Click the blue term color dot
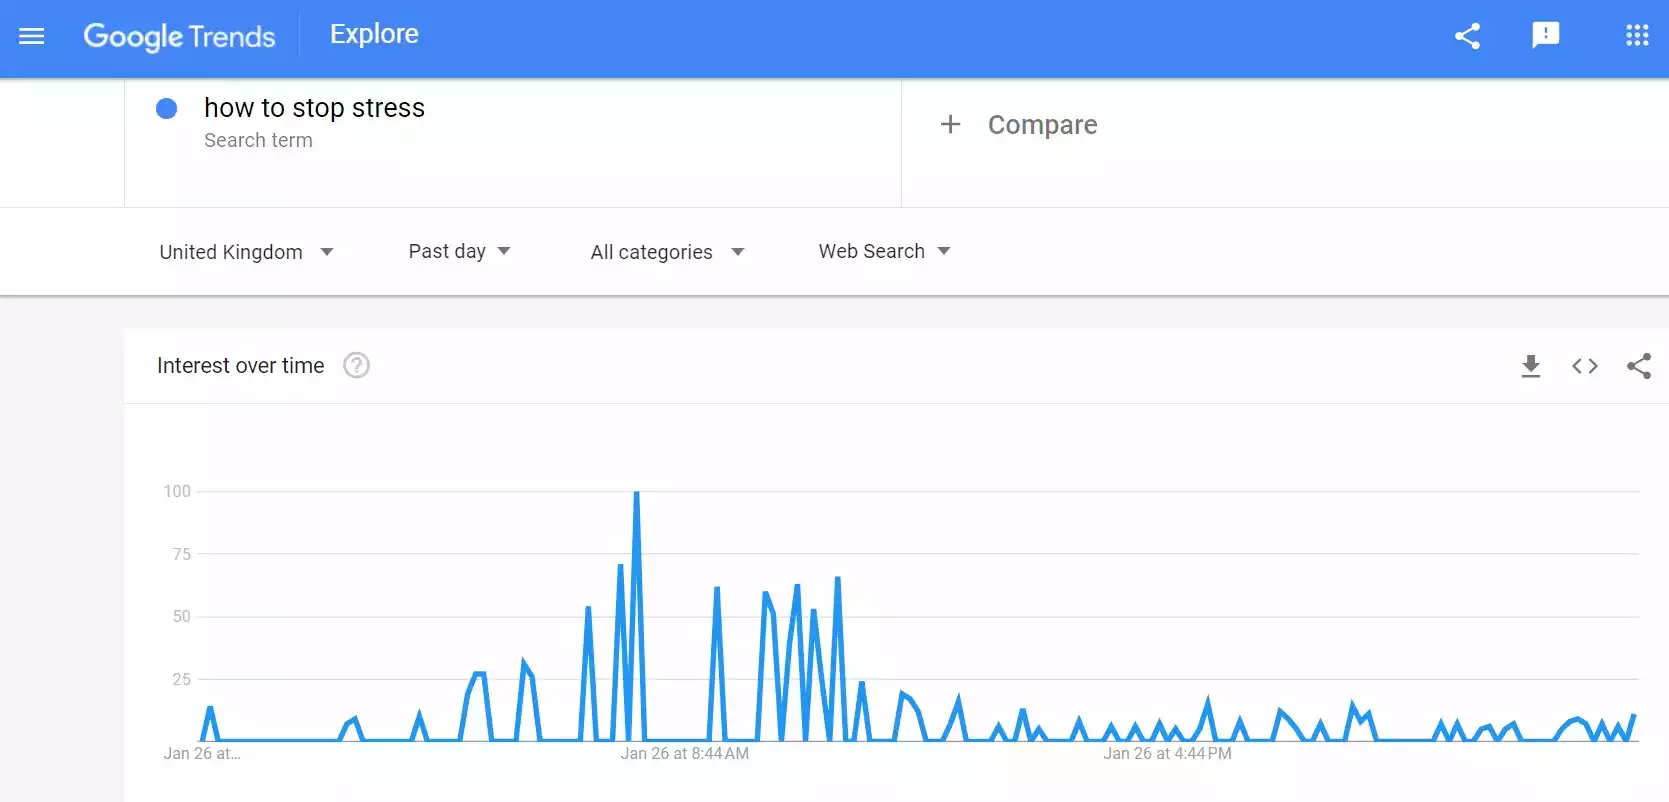Screen dimensions: 1669x802 click(x=167, y=109)
